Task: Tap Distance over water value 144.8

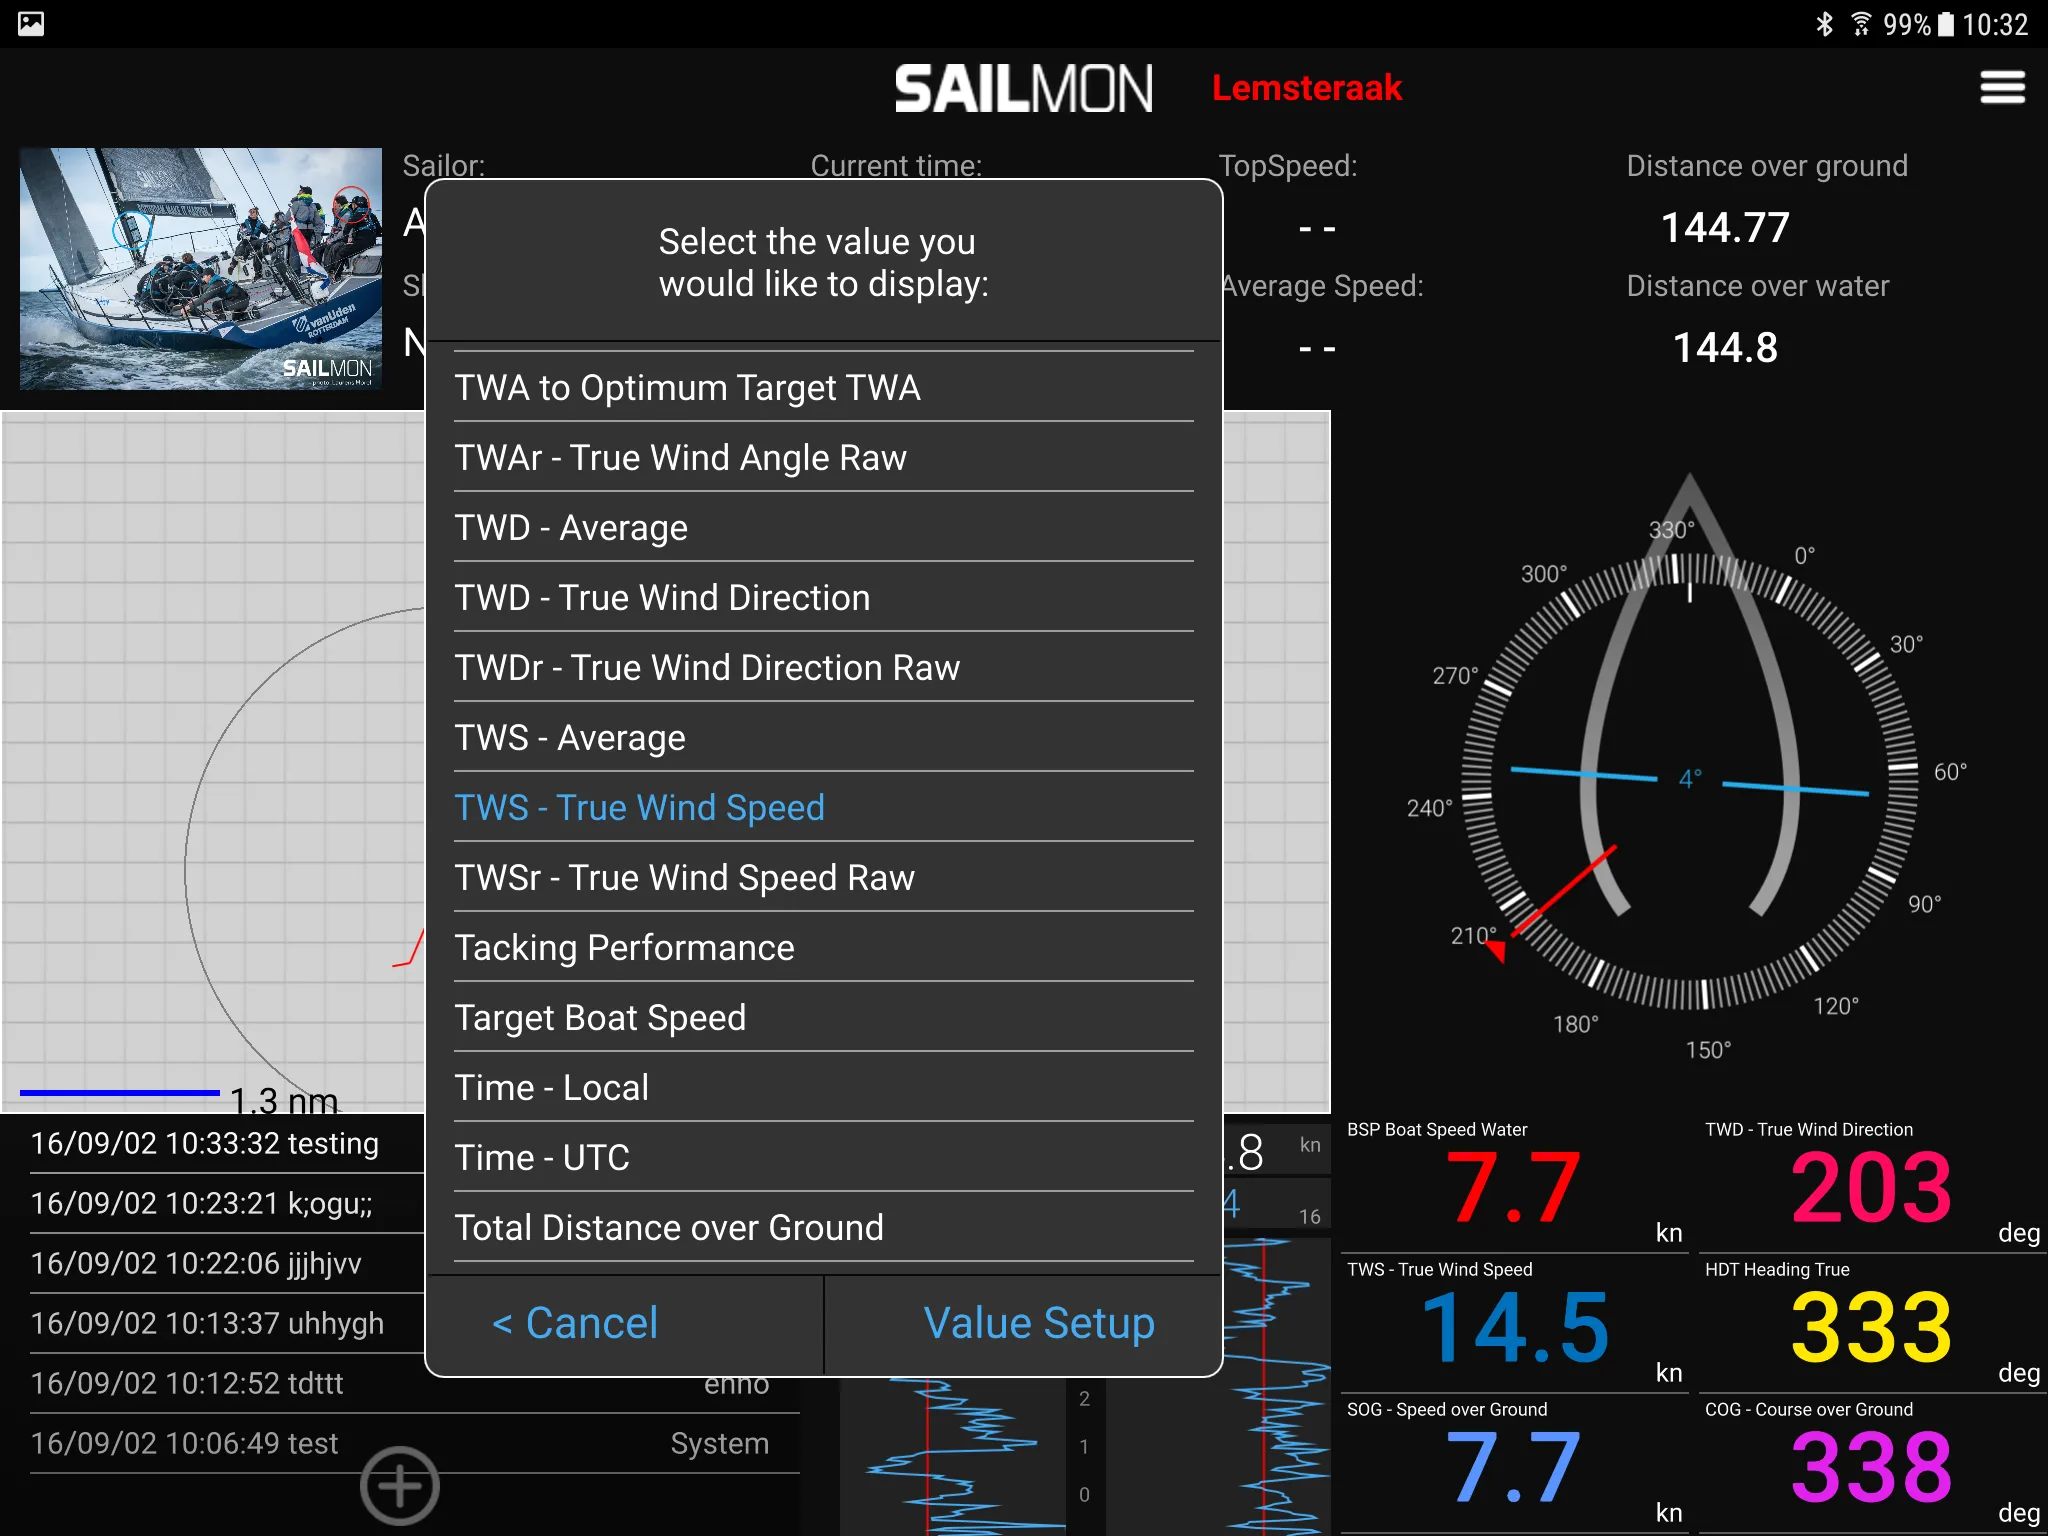Action: (1725, 347)
